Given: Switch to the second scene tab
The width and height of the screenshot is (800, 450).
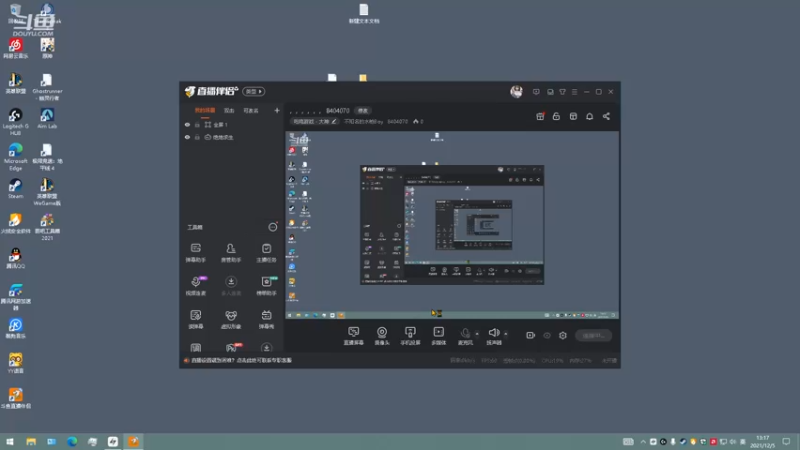Looking at the screenshot, I should click(229, 111).
